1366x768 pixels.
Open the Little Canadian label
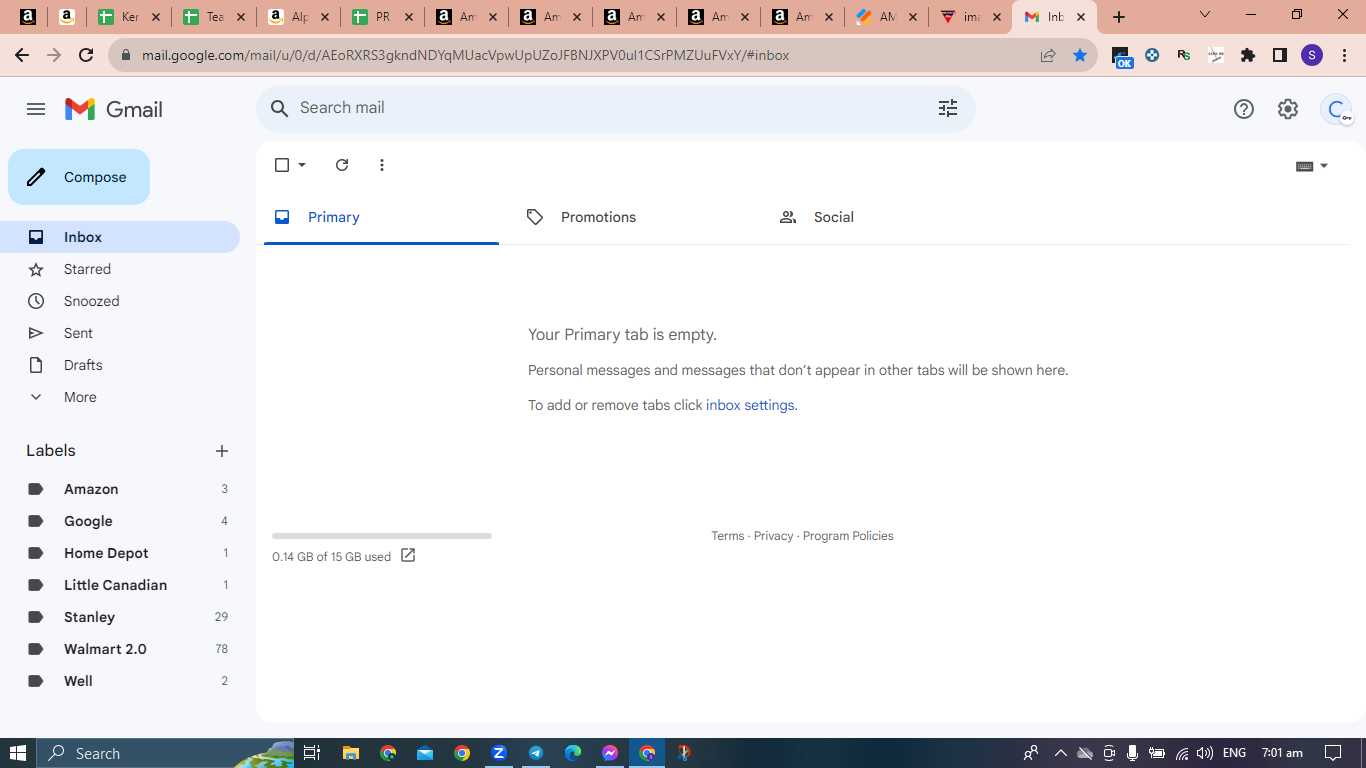pyautogui.click(x=120, y=585)
